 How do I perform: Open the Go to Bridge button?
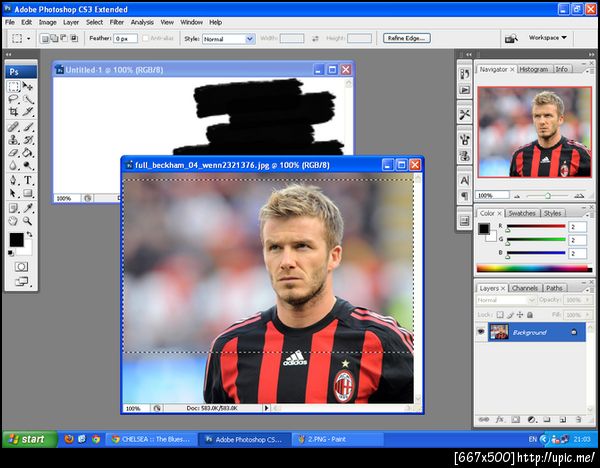[511, 38]
